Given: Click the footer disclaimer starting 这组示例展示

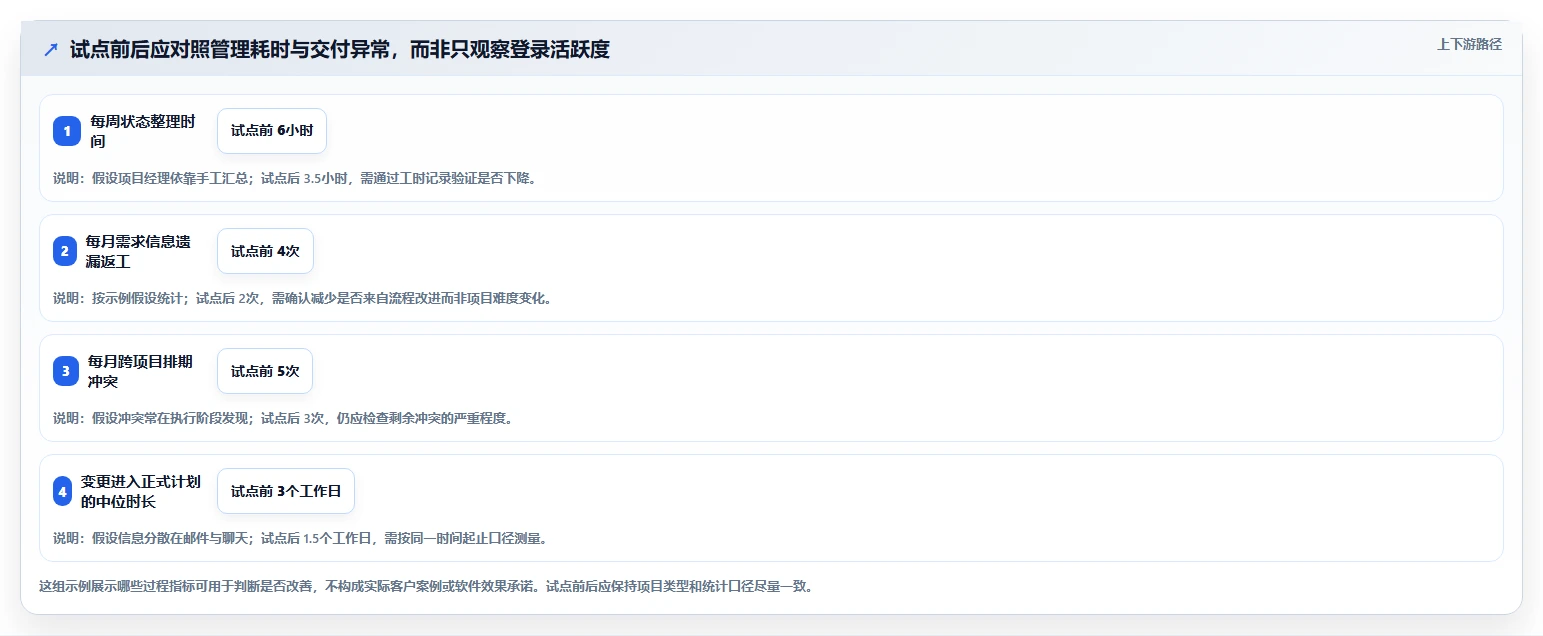Looking at the screenshot, I should 426,586.
